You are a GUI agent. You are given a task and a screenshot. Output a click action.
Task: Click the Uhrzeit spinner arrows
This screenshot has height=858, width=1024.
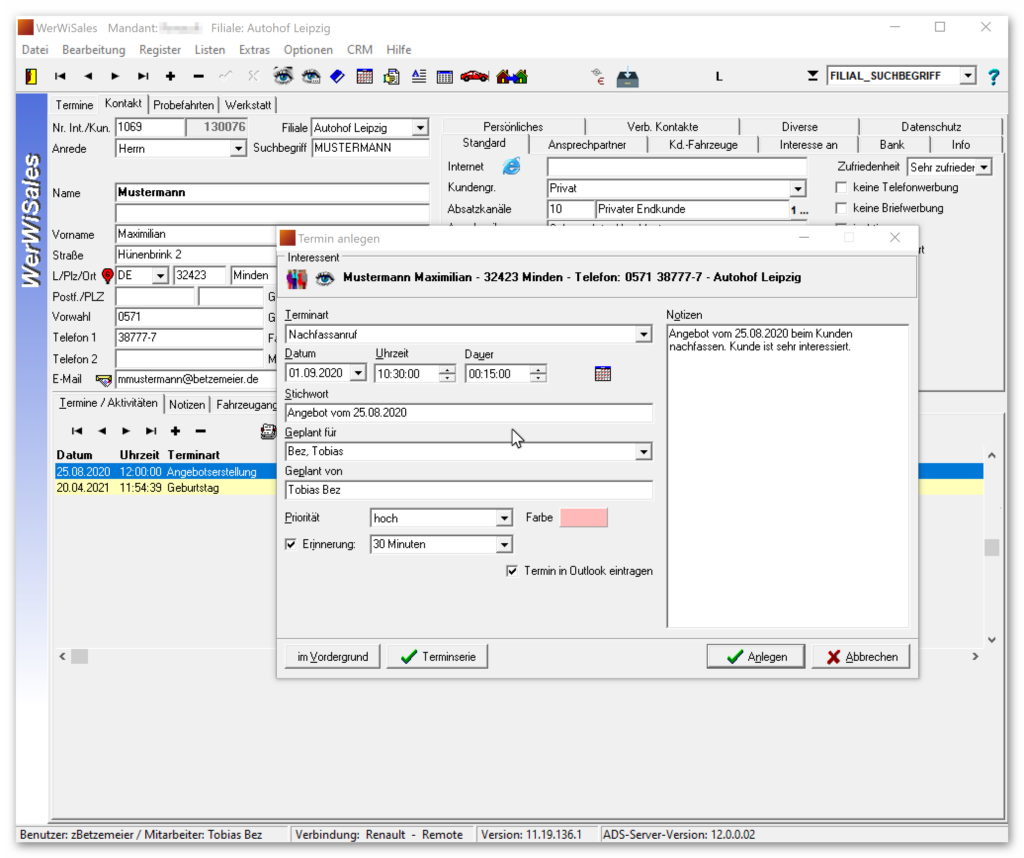447,373
